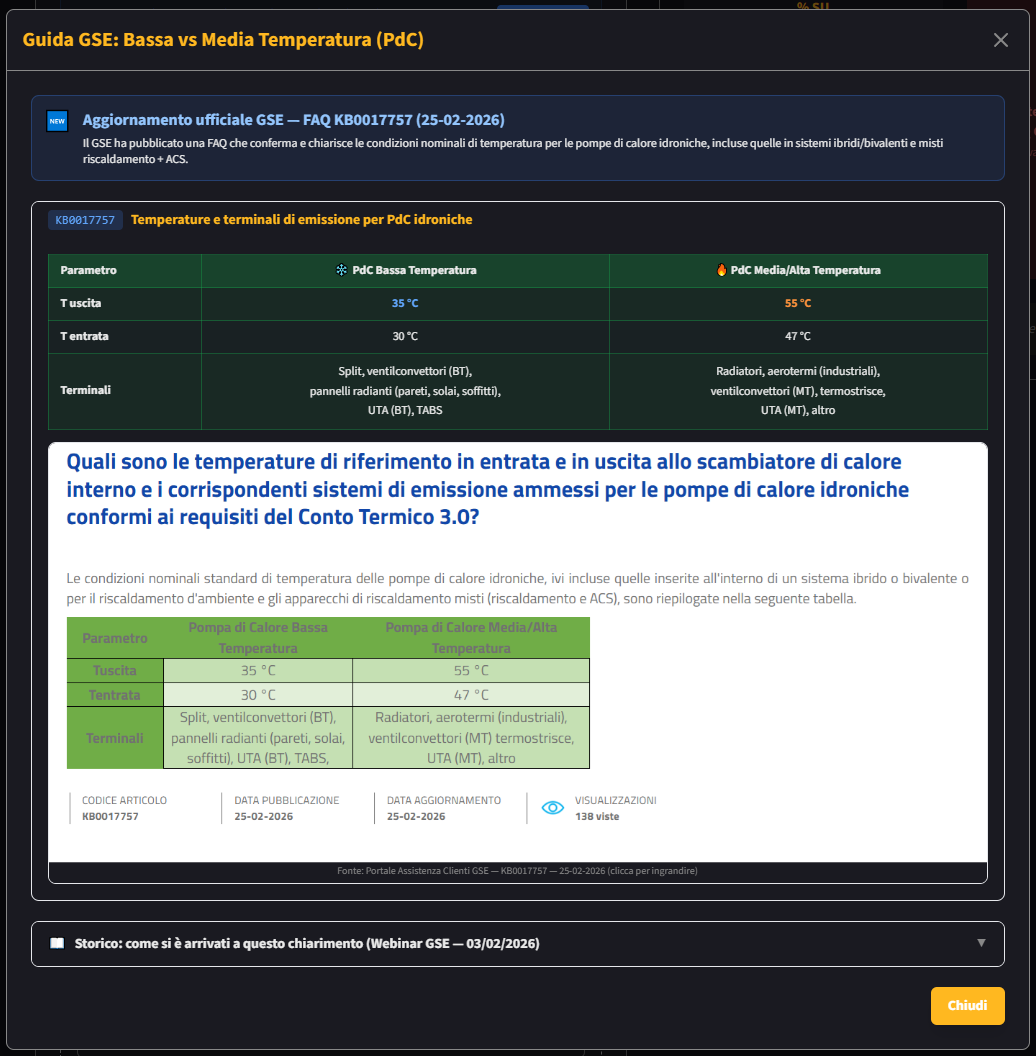Open the Storico Webinar GSE 03/02/2026 heading
Viewport: 1036px width, 1056px height.
pos(307,943)
